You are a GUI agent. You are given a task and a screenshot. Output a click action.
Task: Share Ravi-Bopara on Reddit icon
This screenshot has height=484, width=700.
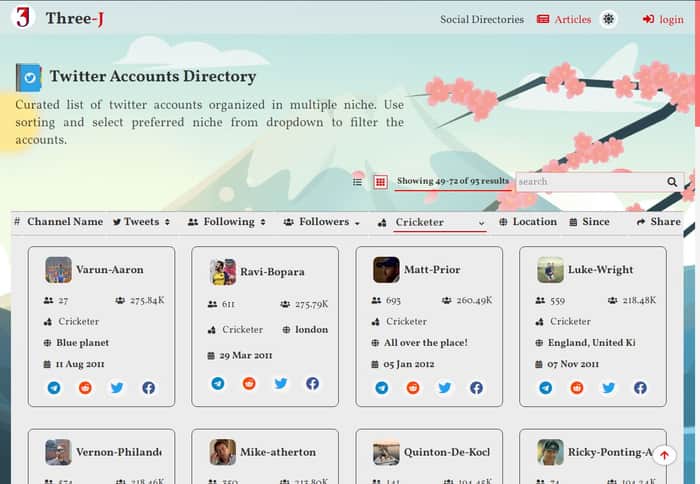point(249,383)
